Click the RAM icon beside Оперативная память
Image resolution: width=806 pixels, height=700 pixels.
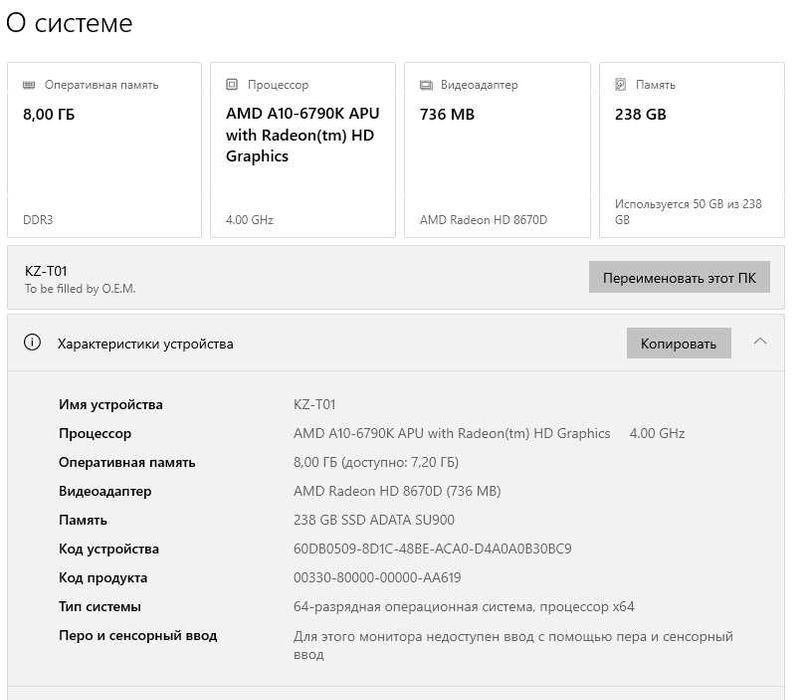[x=29, y=85]
